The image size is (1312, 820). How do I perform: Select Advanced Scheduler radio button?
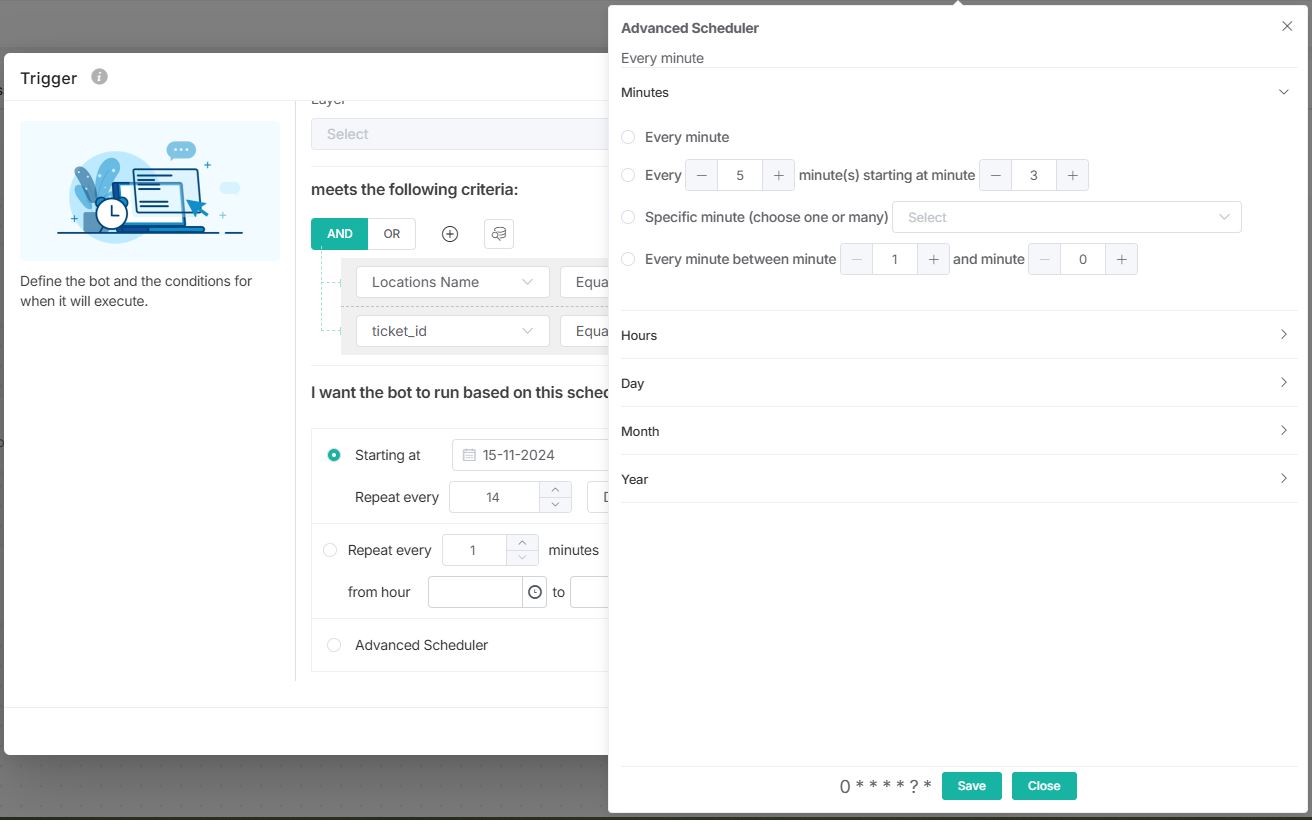(x=334, y=645)
